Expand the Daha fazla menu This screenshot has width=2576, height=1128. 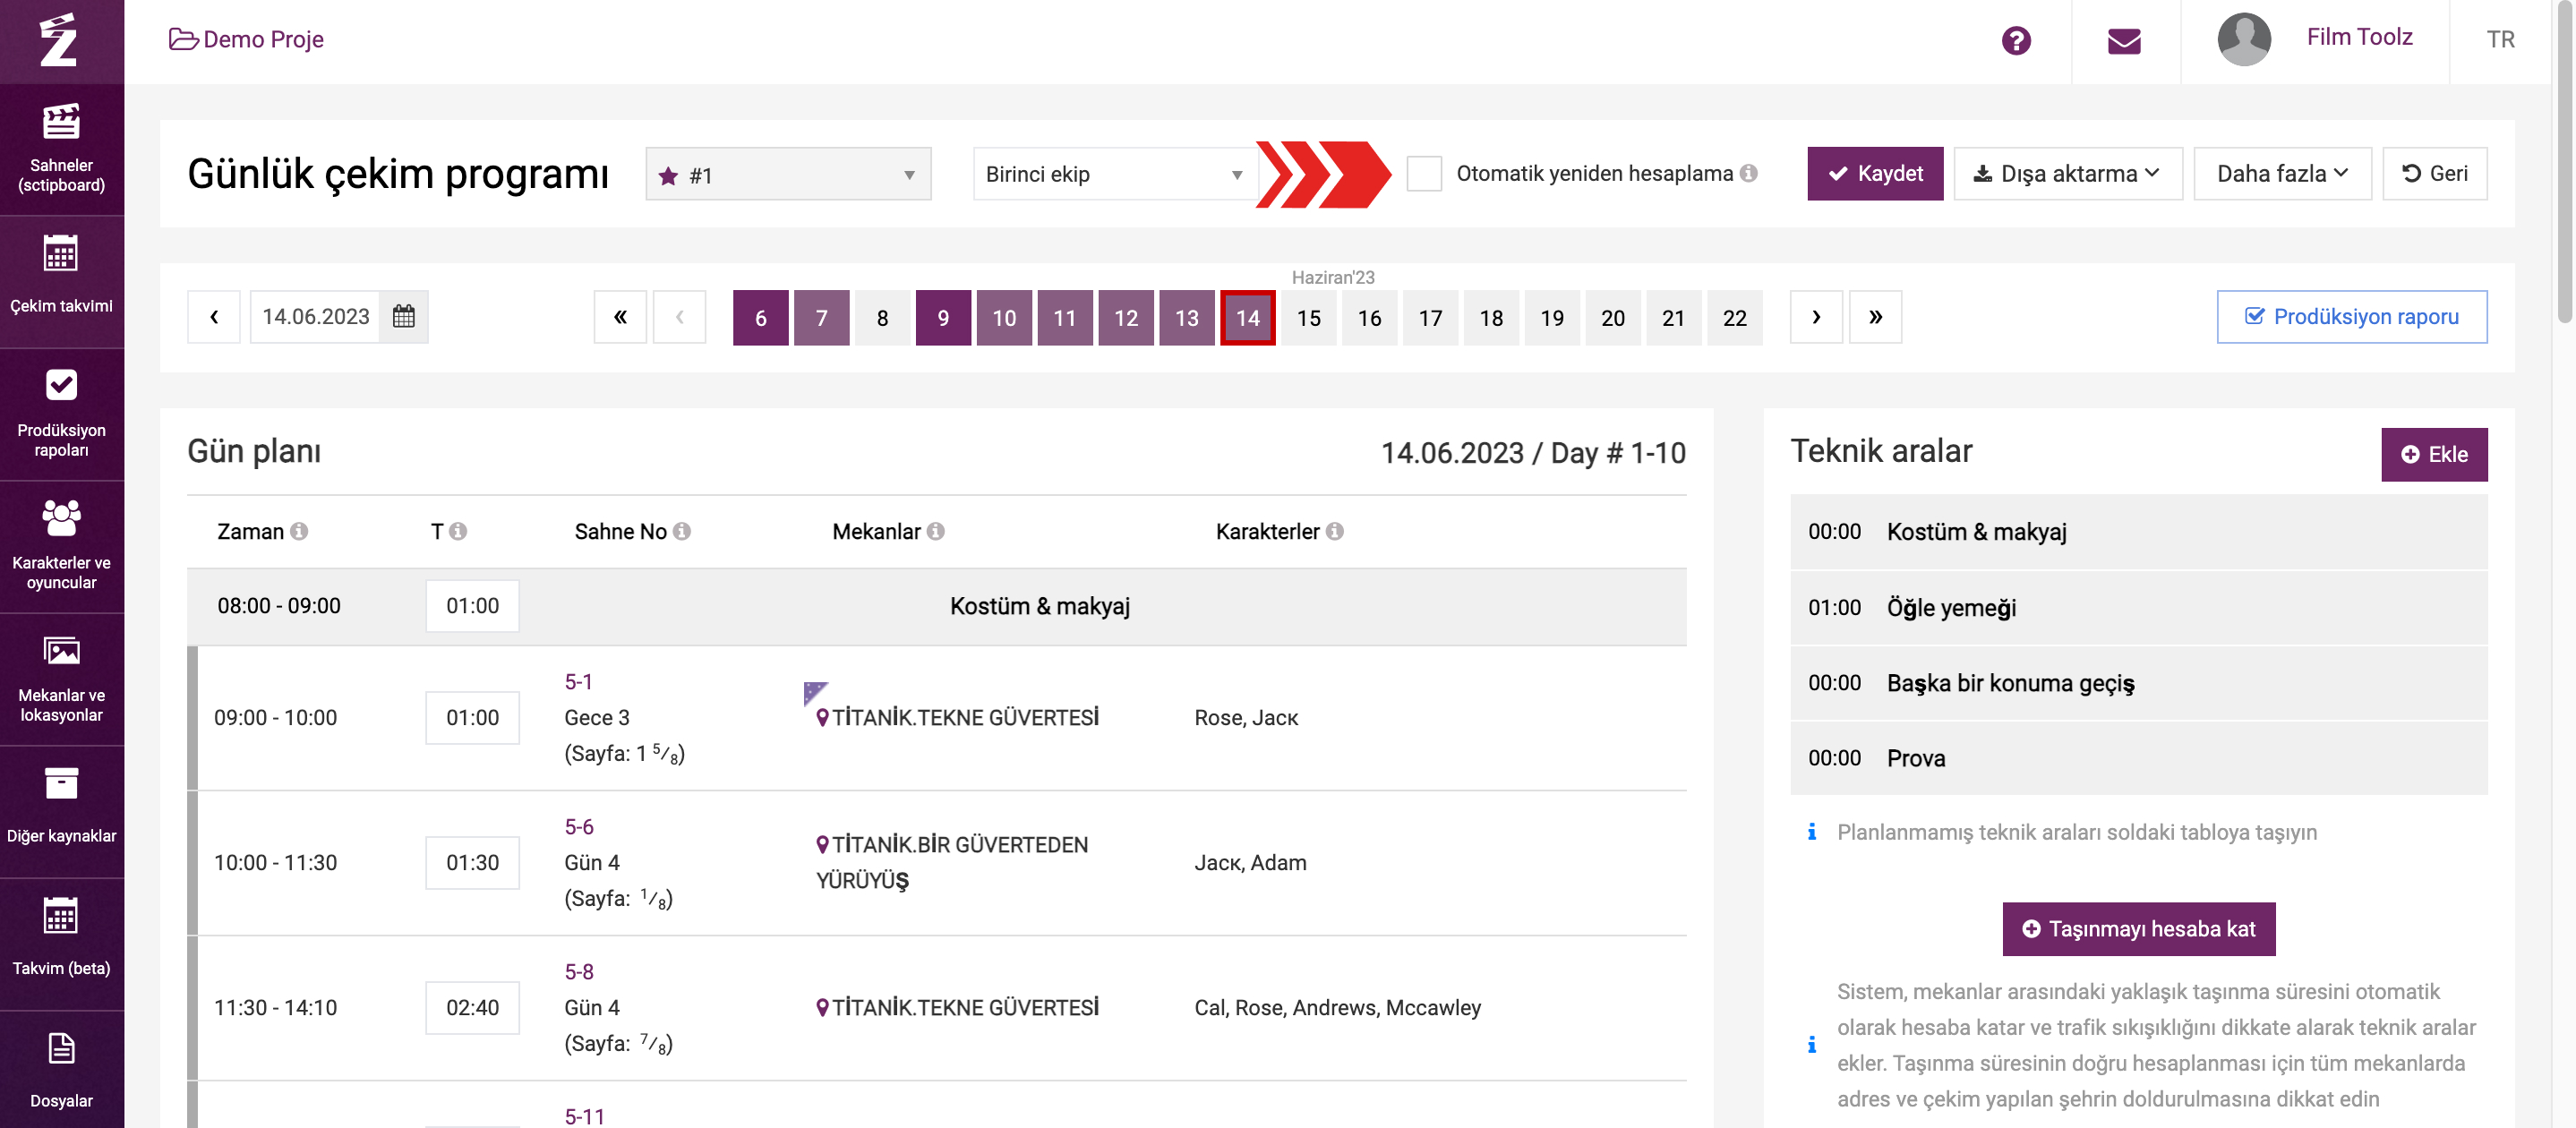click(x=2283, y=174)
